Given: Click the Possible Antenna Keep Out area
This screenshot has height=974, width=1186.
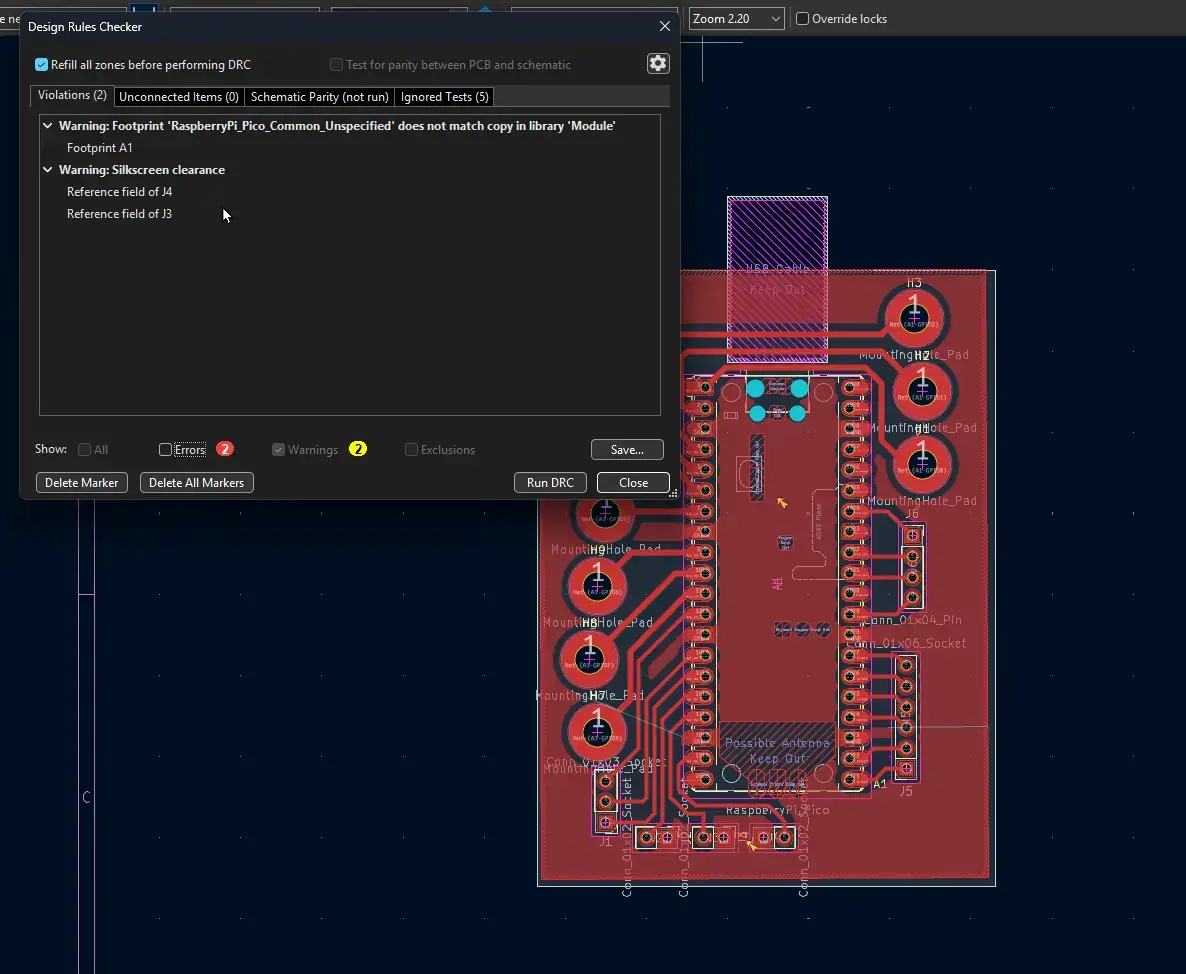Looking at the screenshot, I should [x=777, y=749].
